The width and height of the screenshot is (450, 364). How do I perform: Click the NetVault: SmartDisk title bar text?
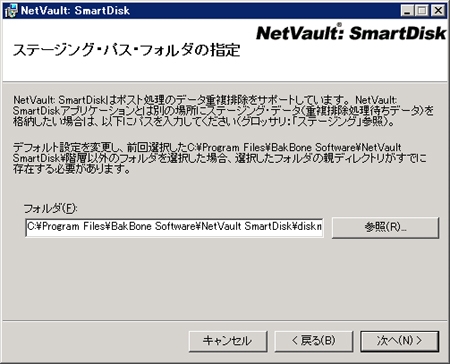click(75, 11)
